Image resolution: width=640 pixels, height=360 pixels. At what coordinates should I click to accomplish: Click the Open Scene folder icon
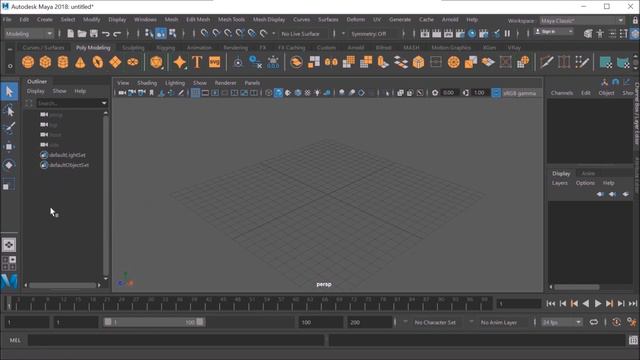pos(82,33)
